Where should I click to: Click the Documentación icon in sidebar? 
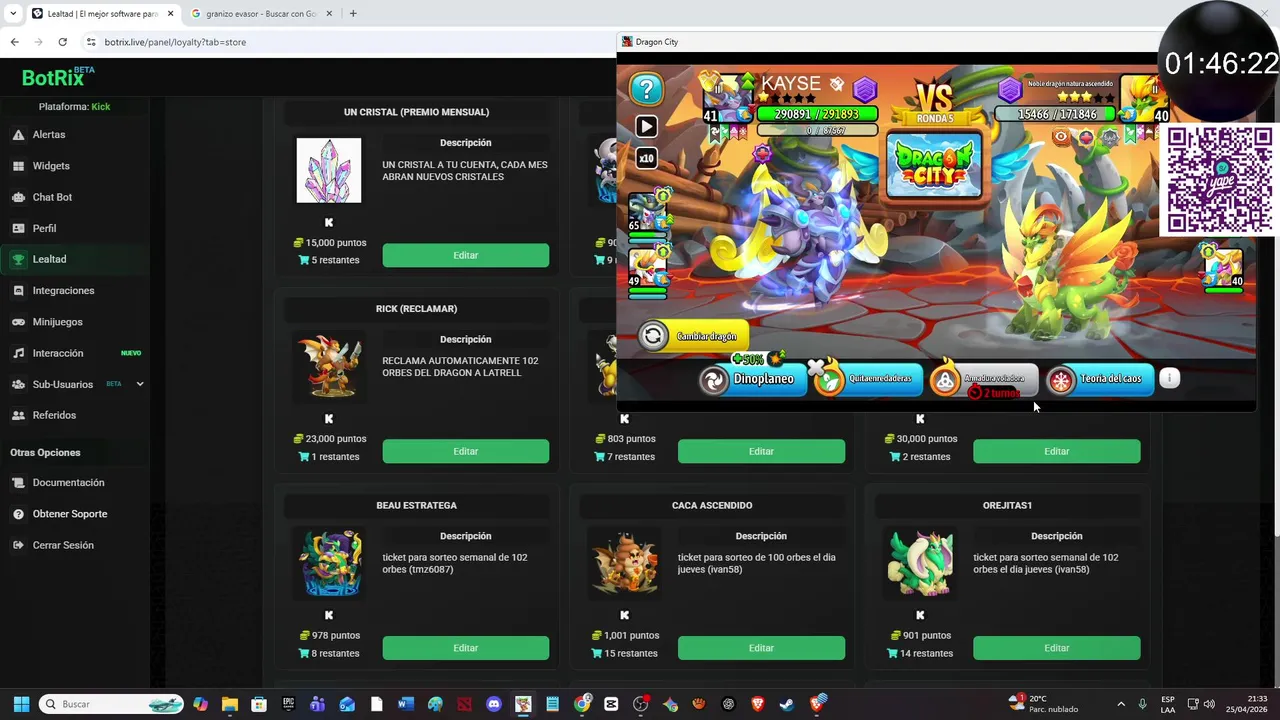[18, 483]
